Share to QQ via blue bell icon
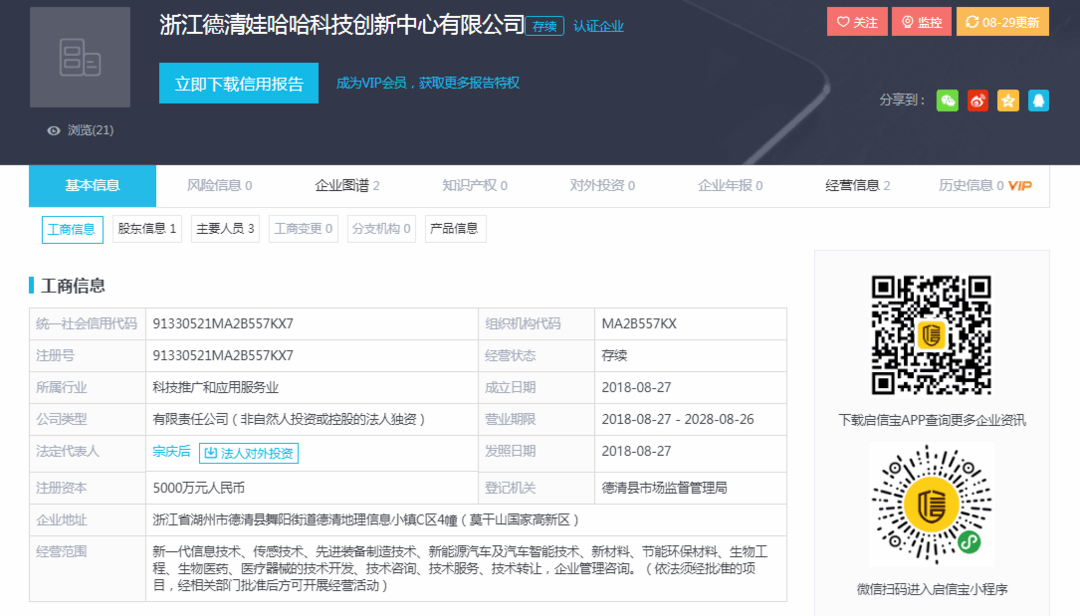The width and height of the screenshot is (1080, 616). [x=1038, y=101]
